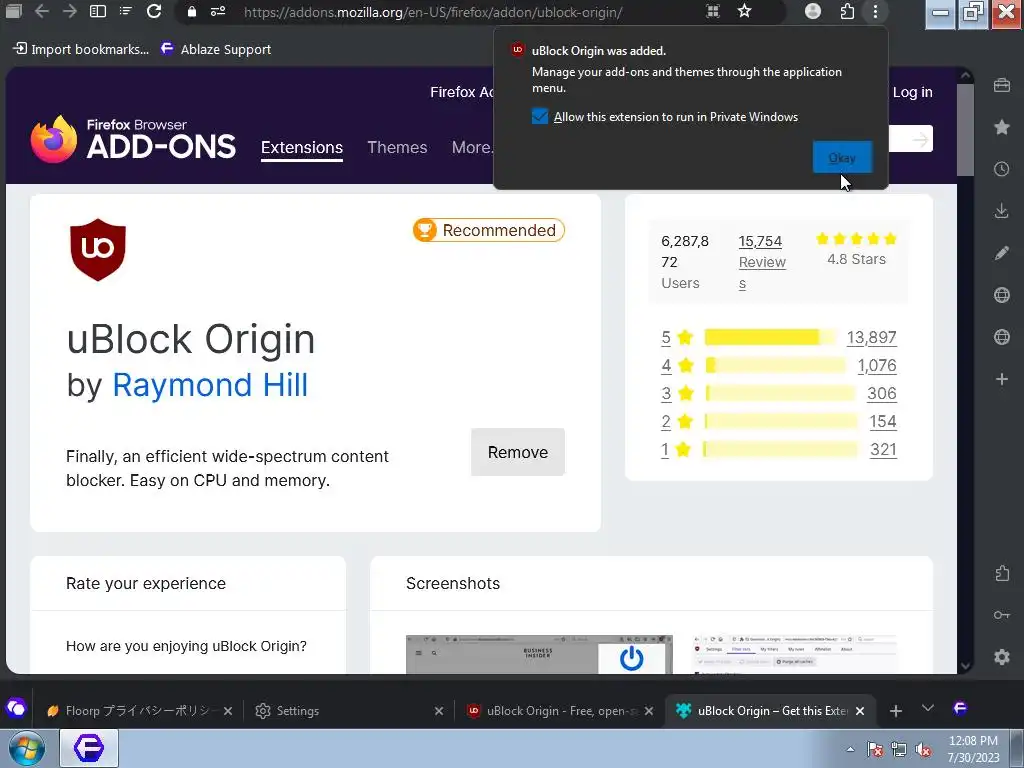Uncheck Allow extension in Private Windows
The width and height of the screenshot is (1024, 768).
(x=539, y=116)
